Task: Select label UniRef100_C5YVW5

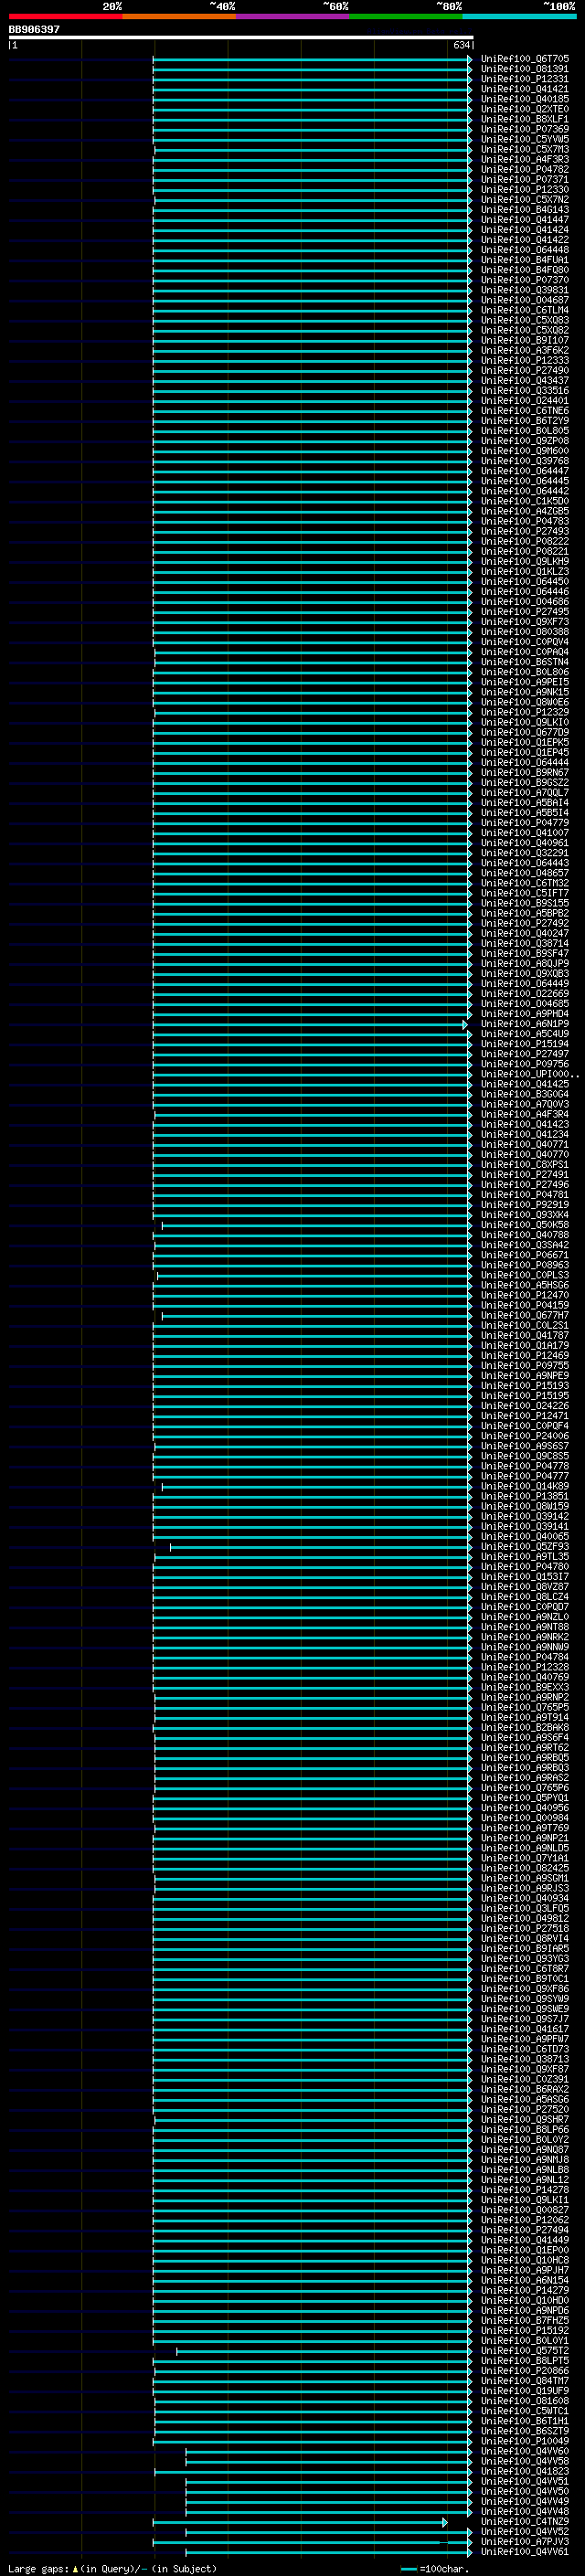Action: 524,139
